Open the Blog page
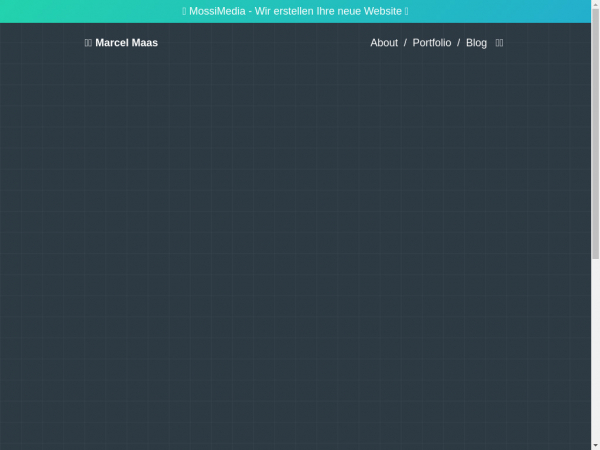Image resolution: width=600 pixels, height=450 pixels. tap(476, 43)
